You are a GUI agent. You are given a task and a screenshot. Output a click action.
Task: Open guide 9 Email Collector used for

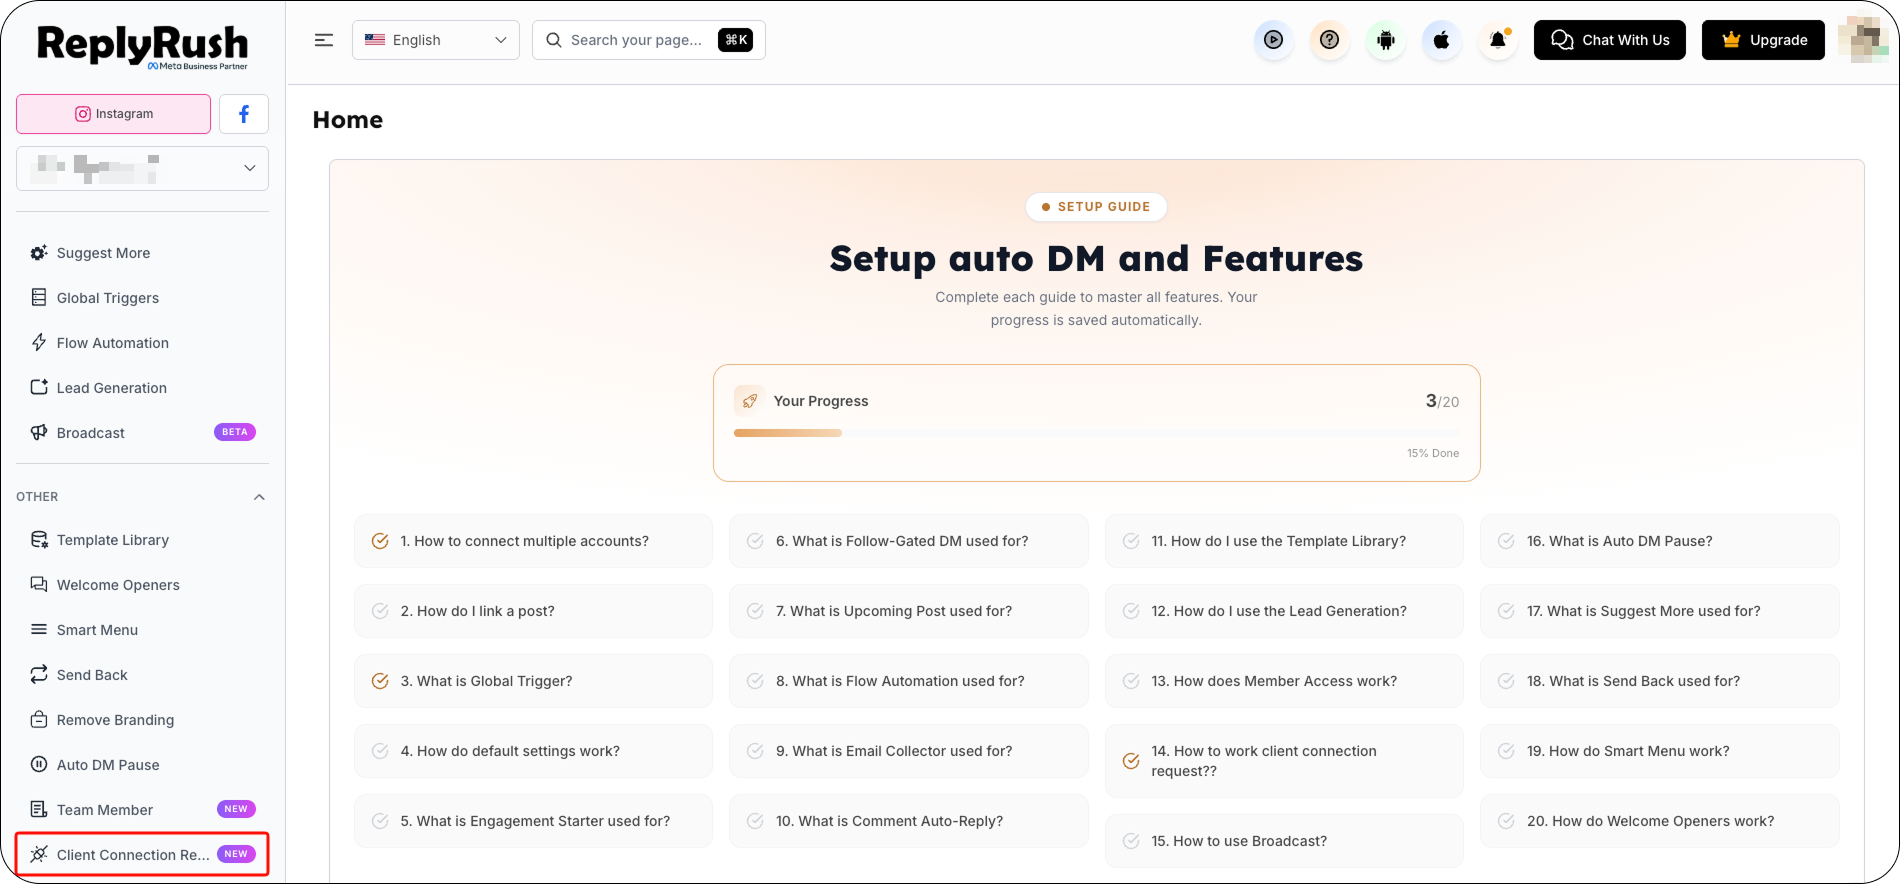[x=909, y=751]
